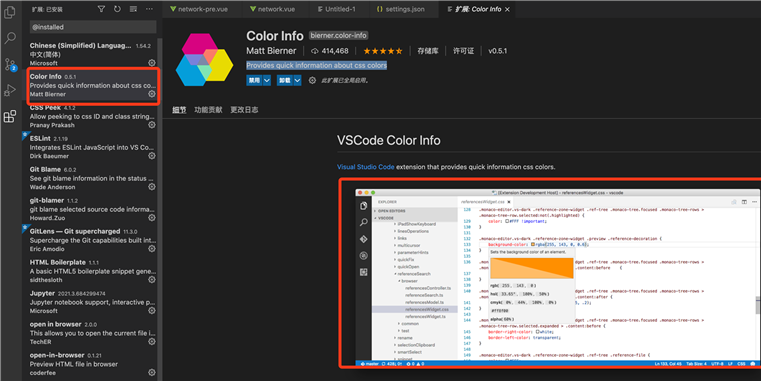Select the 细节 (details) tab

(x=179, y=110)
